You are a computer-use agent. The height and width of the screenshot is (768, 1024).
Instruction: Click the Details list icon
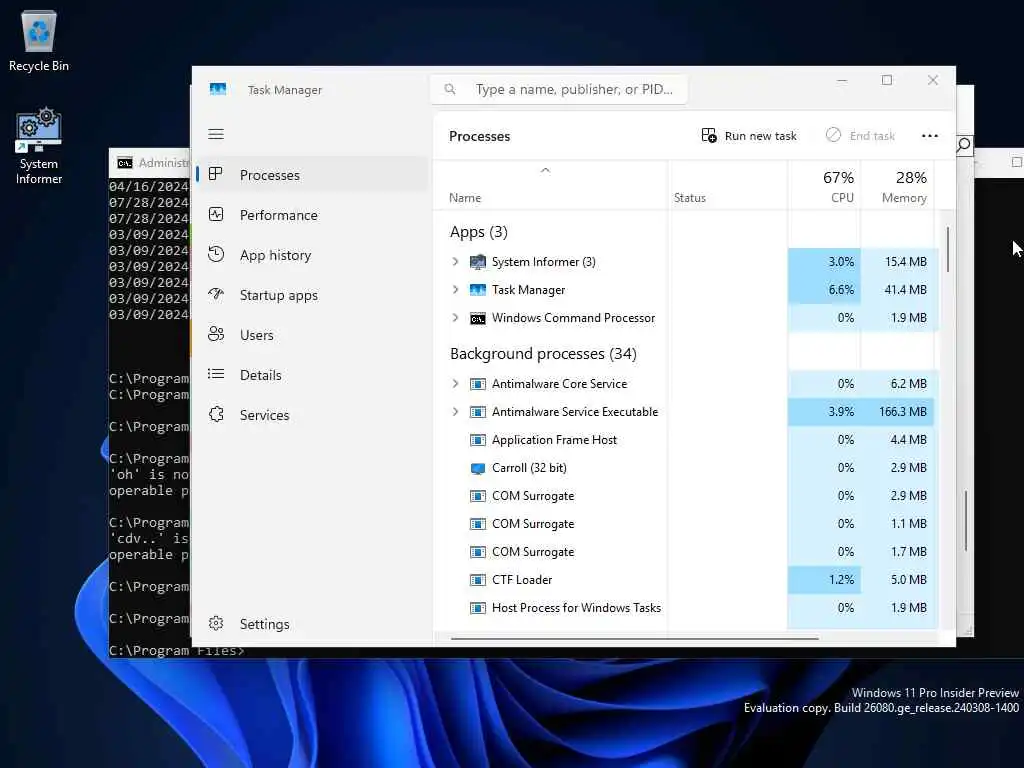click(216, 374)
